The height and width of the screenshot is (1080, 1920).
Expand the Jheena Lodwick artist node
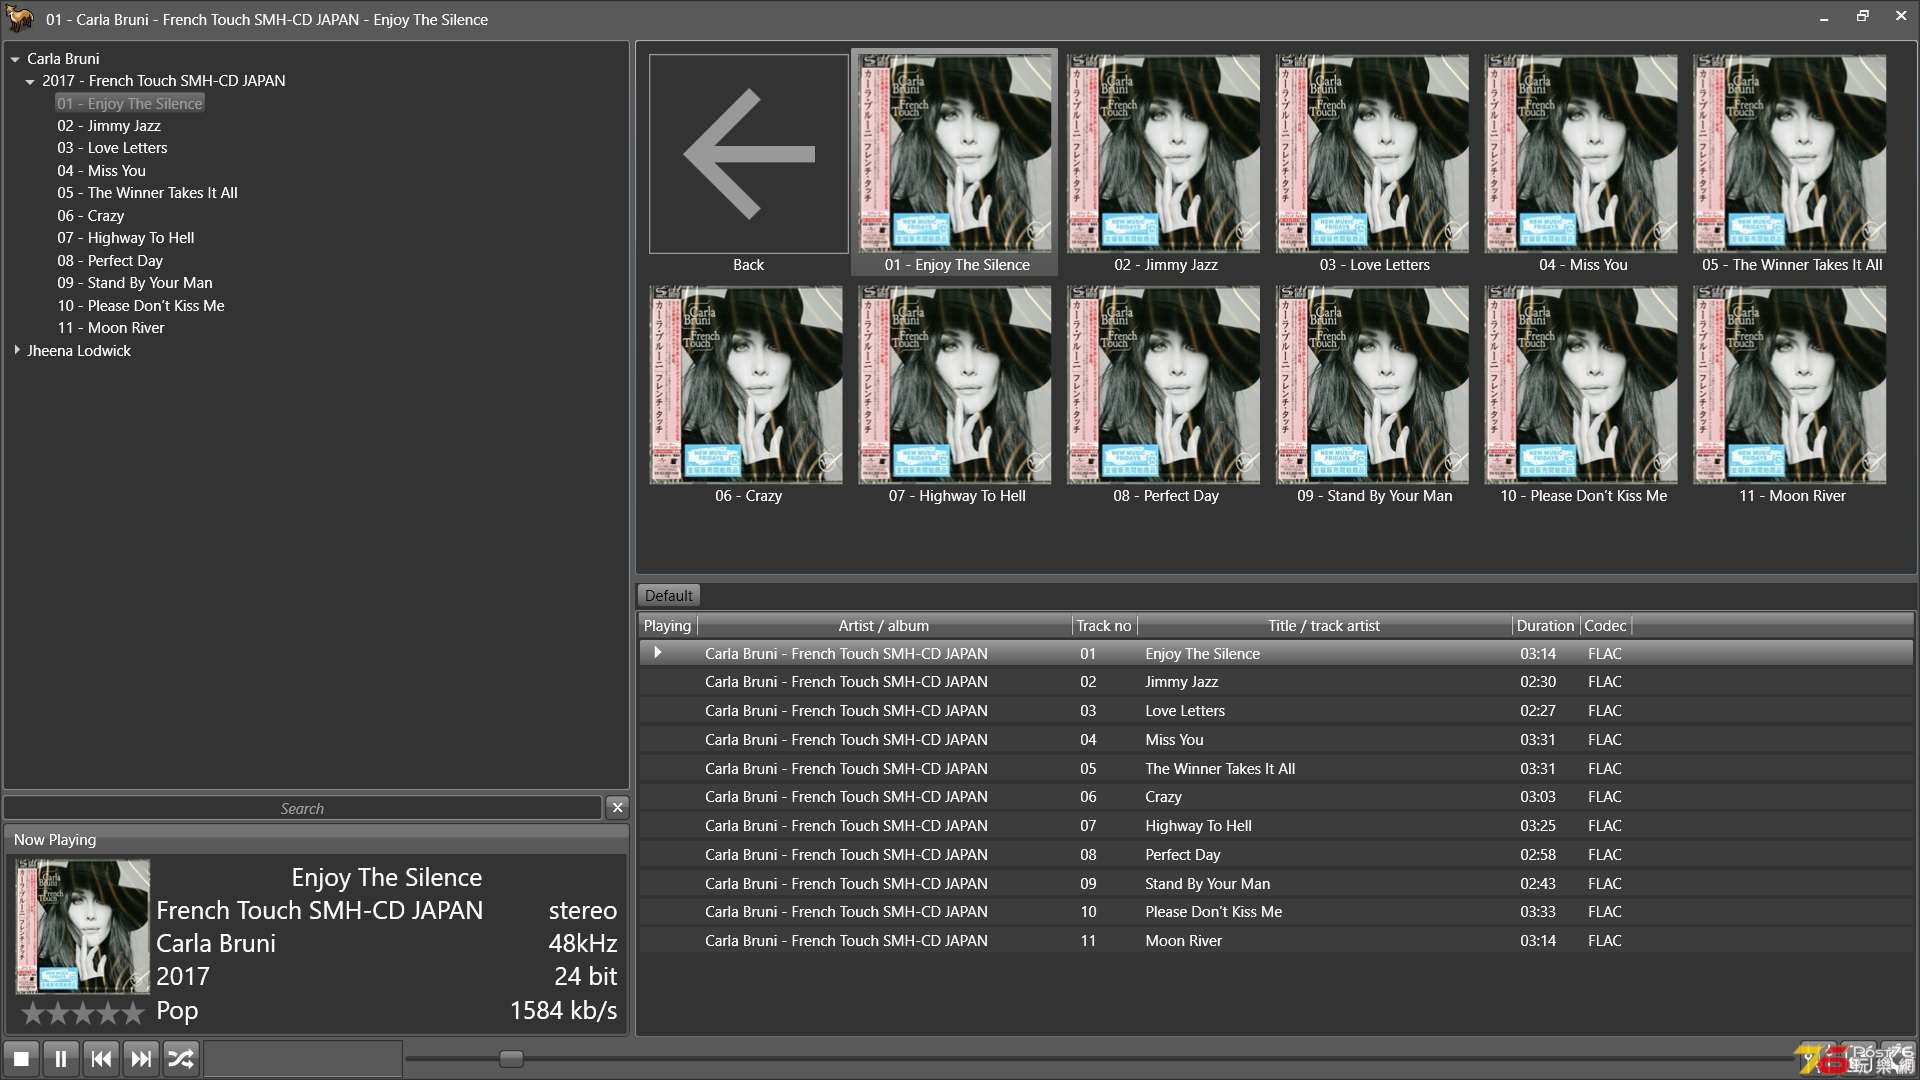[x=17, y=350]
